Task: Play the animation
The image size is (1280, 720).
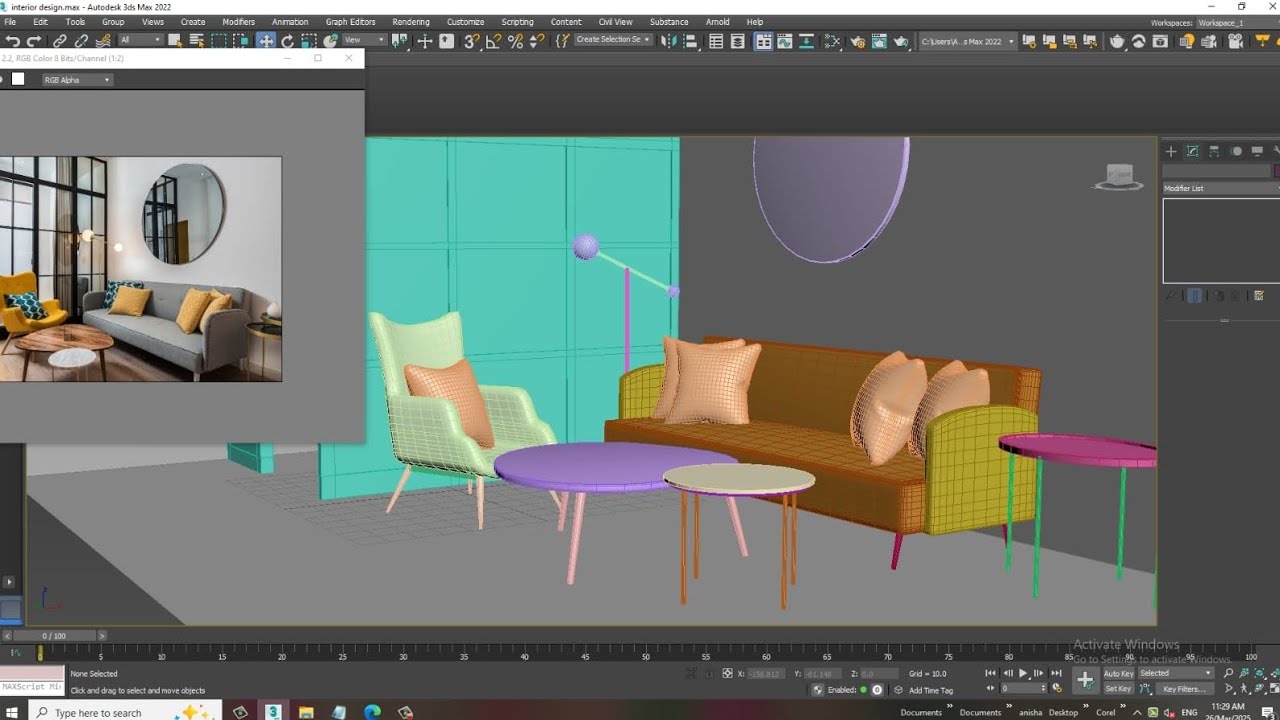Action: pyautogui.click(x=1023, y=673)
